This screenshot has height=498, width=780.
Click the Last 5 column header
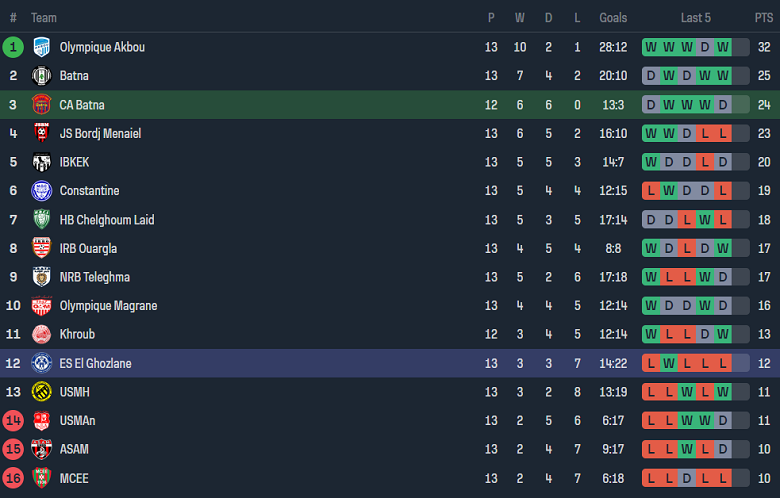click(695, 18)
